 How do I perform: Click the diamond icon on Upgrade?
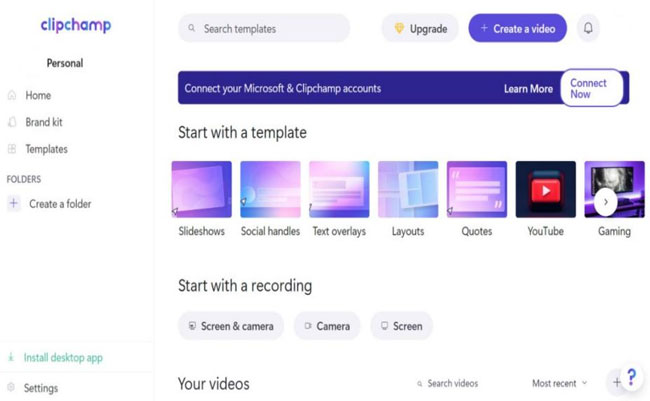399,28
